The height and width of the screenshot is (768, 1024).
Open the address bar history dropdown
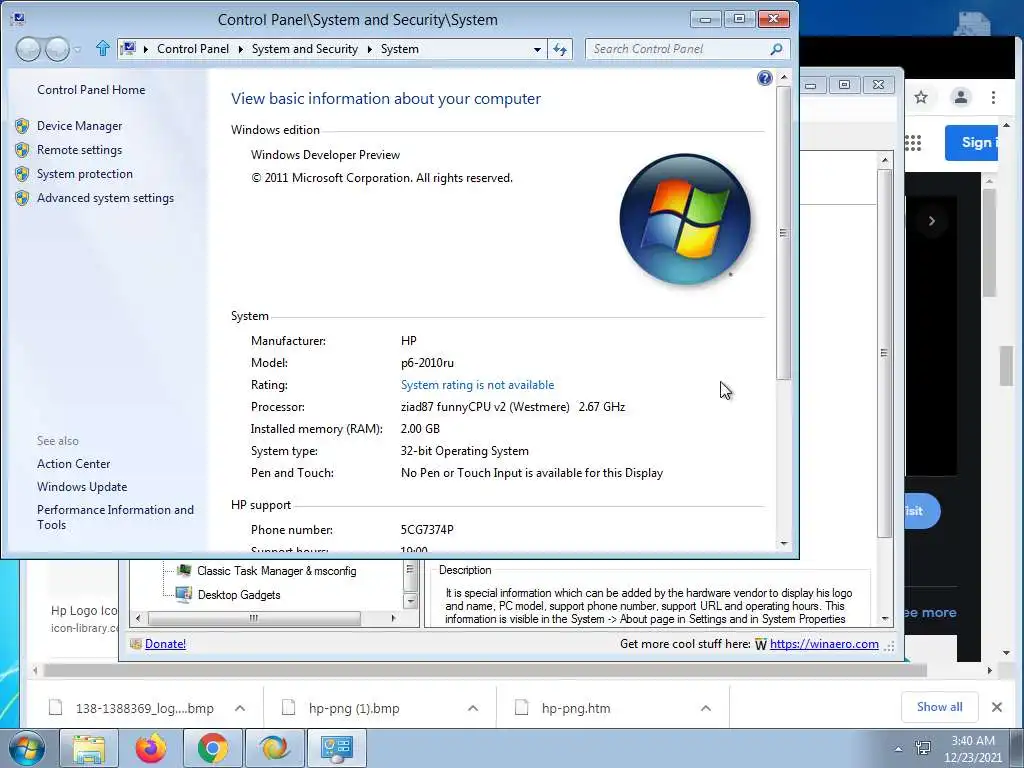coord(537,49)
